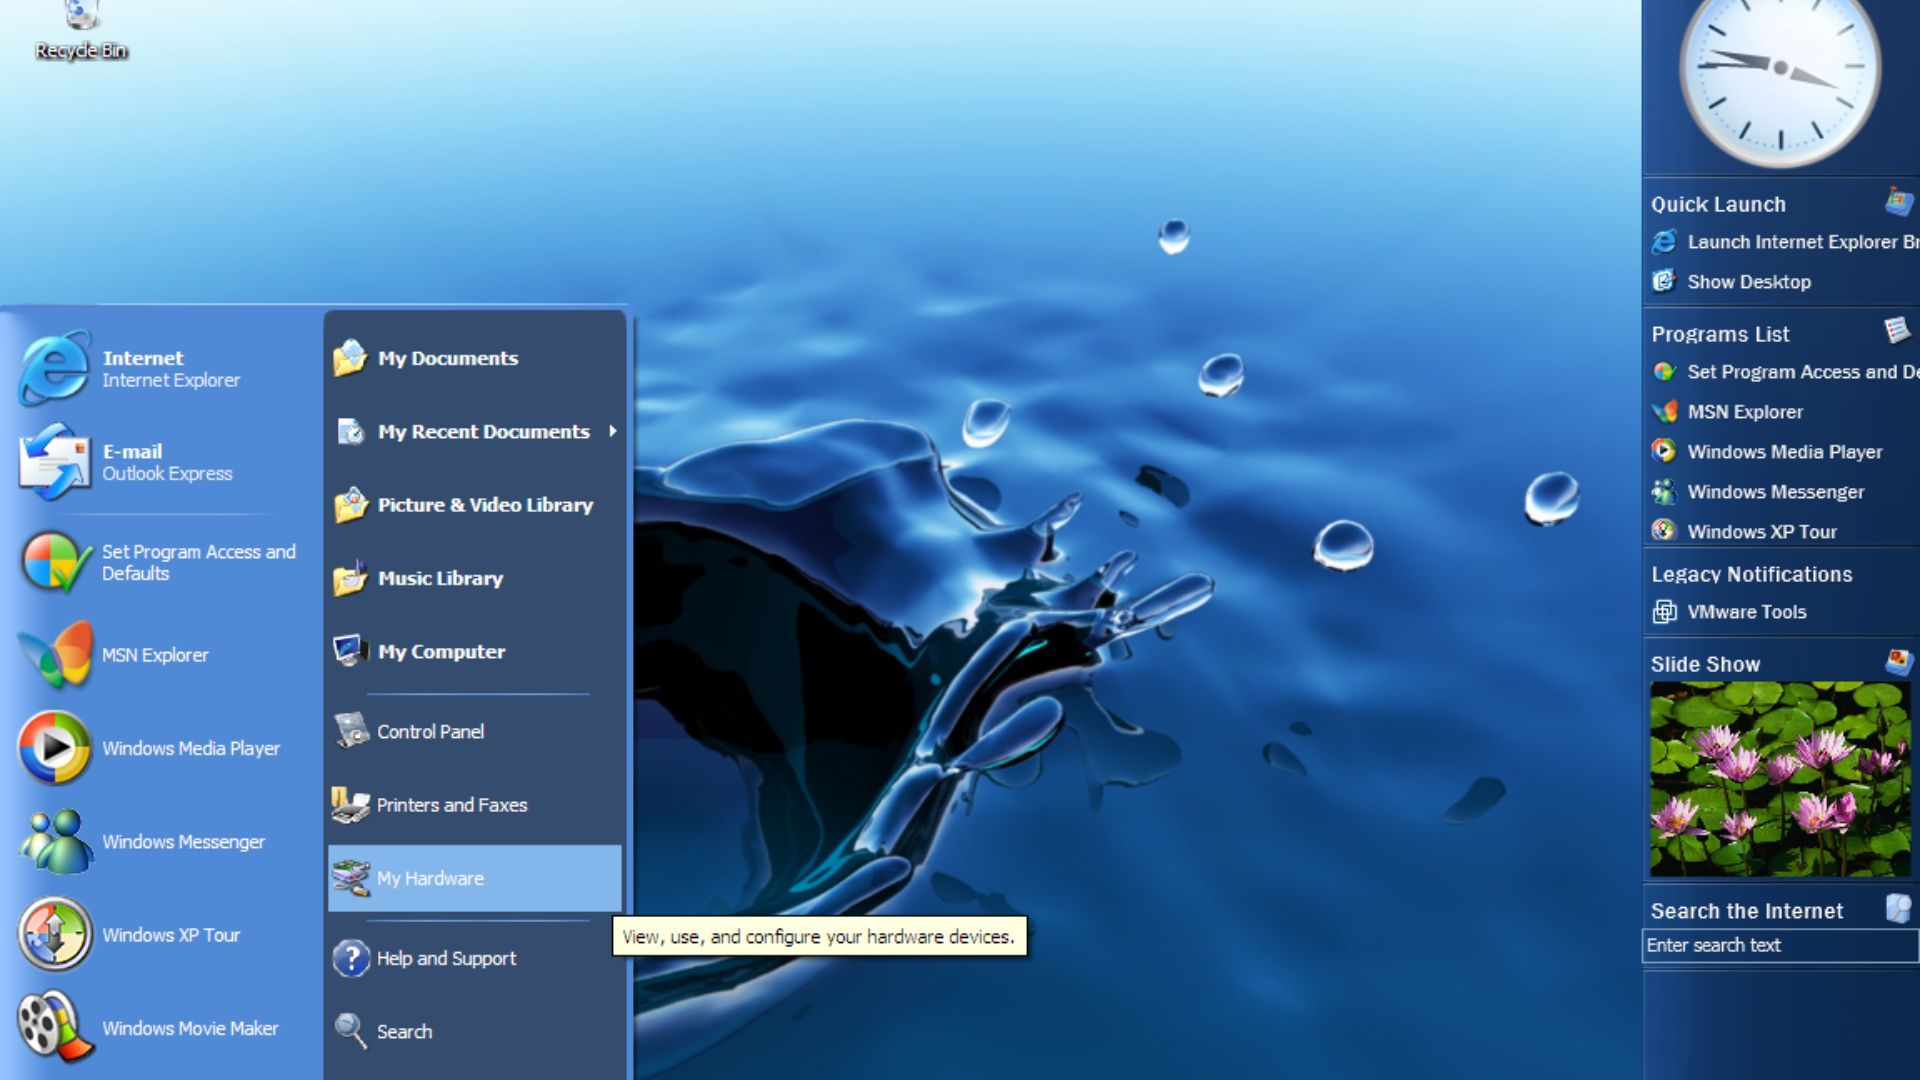Click the Search the Internet text field
This screenshot has width=1920, height=1080.
1778,945
